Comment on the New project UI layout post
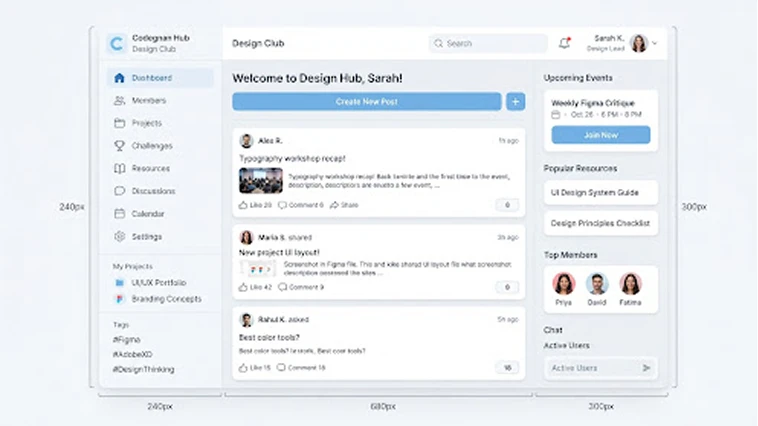This screenshot has height=426, width=758. click(x=301, y=287)
